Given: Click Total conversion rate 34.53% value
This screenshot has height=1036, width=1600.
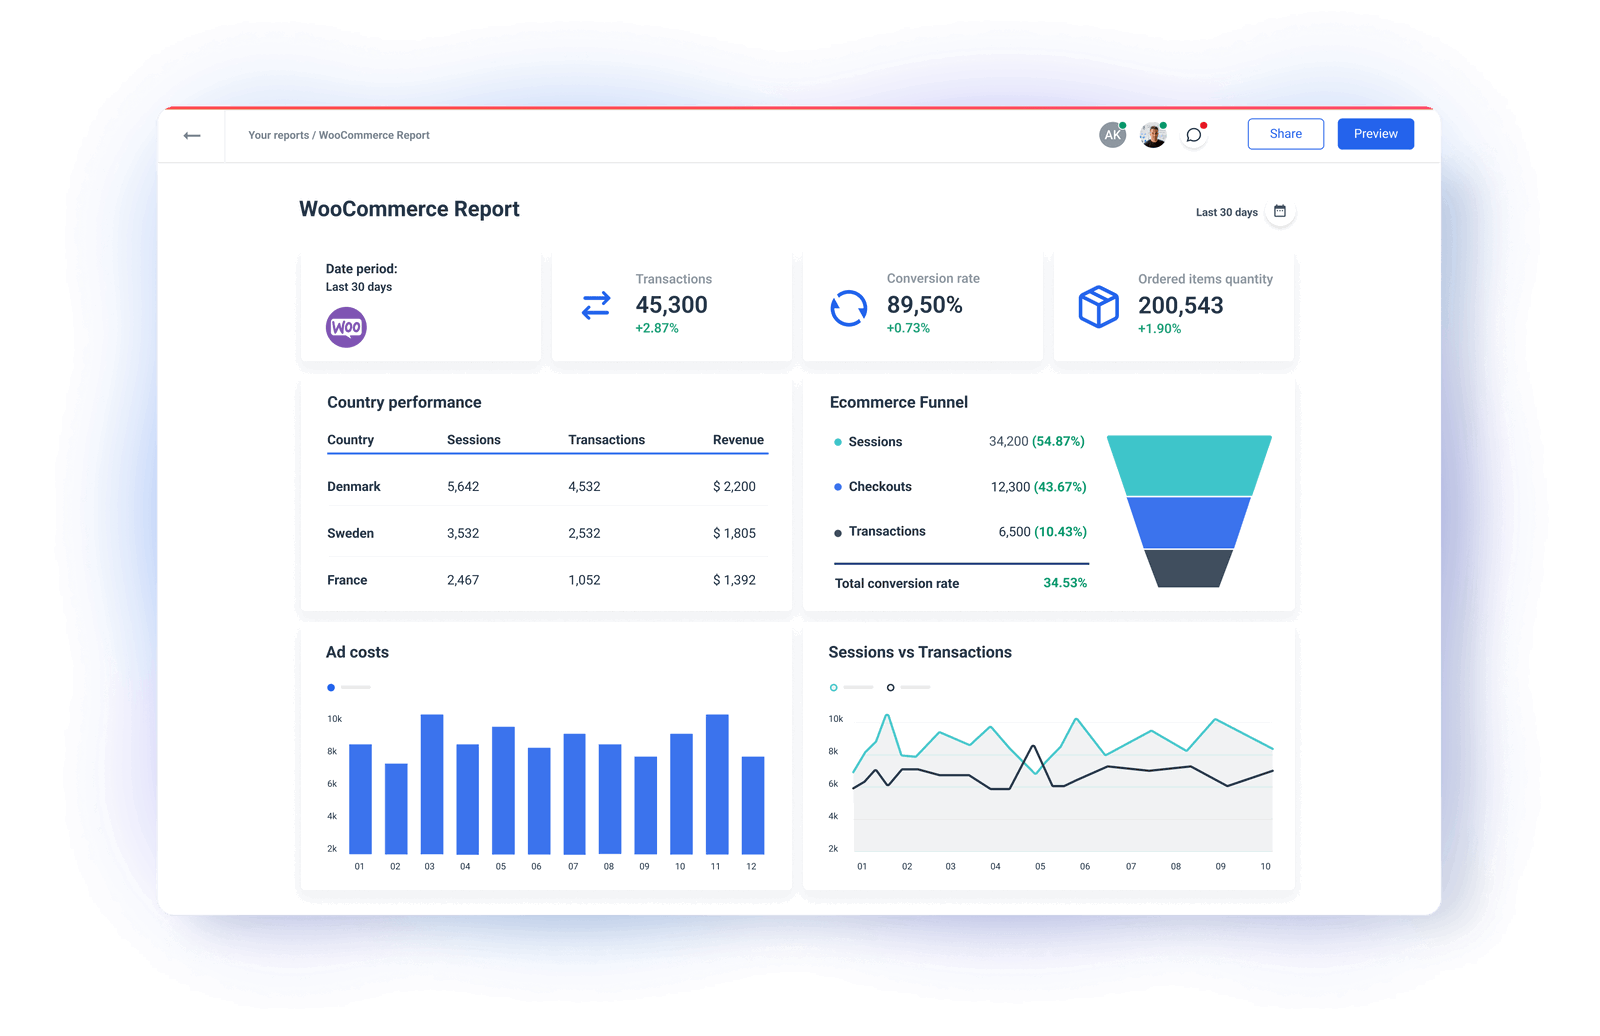Looking at the screenshot, I should 1065,583.
